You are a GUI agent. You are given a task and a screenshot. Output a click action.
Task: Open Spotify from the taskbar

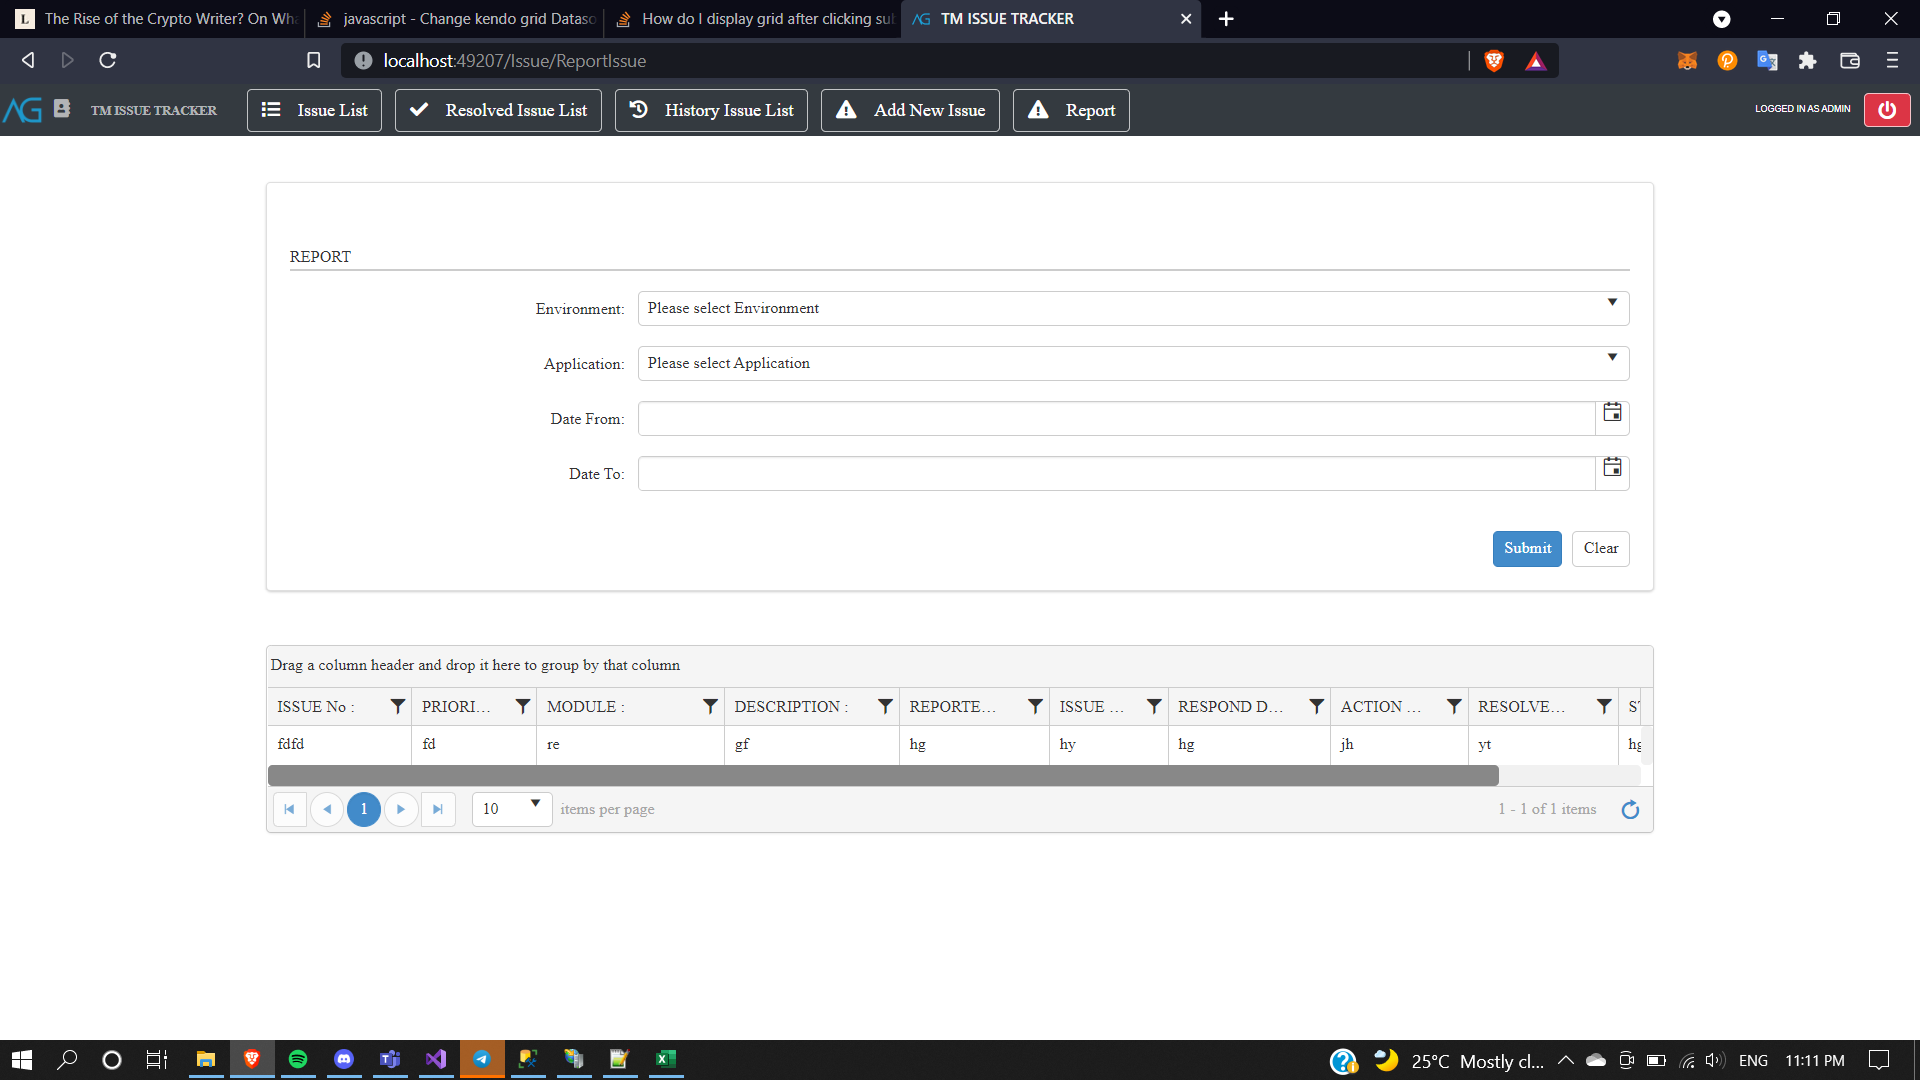point(298,1060)
